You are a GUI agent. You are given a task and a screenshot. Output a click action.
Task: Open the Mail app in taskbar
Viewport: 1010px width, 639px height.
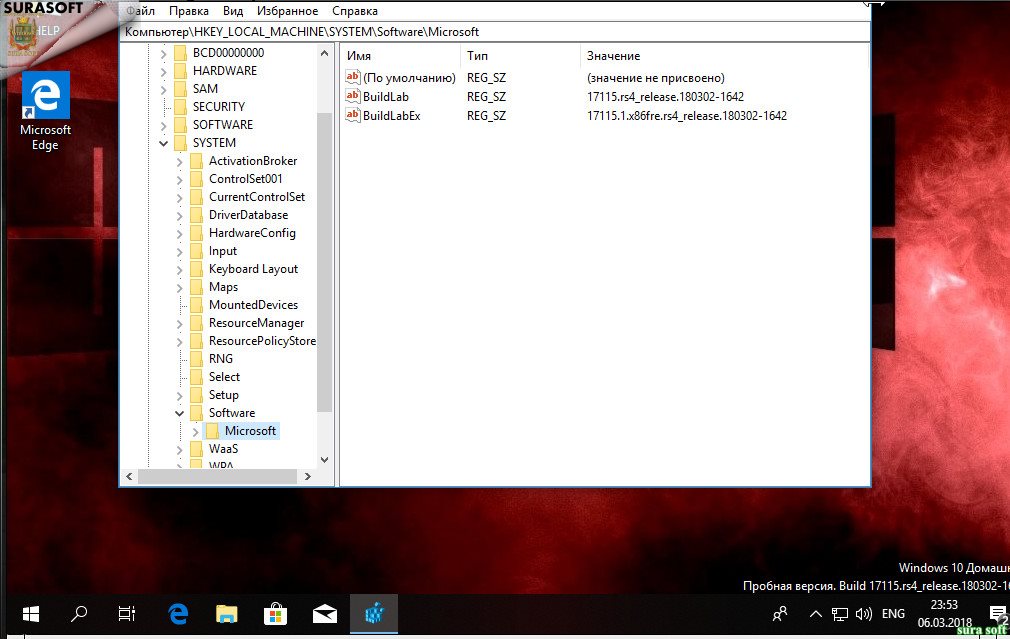click(325, 614)
